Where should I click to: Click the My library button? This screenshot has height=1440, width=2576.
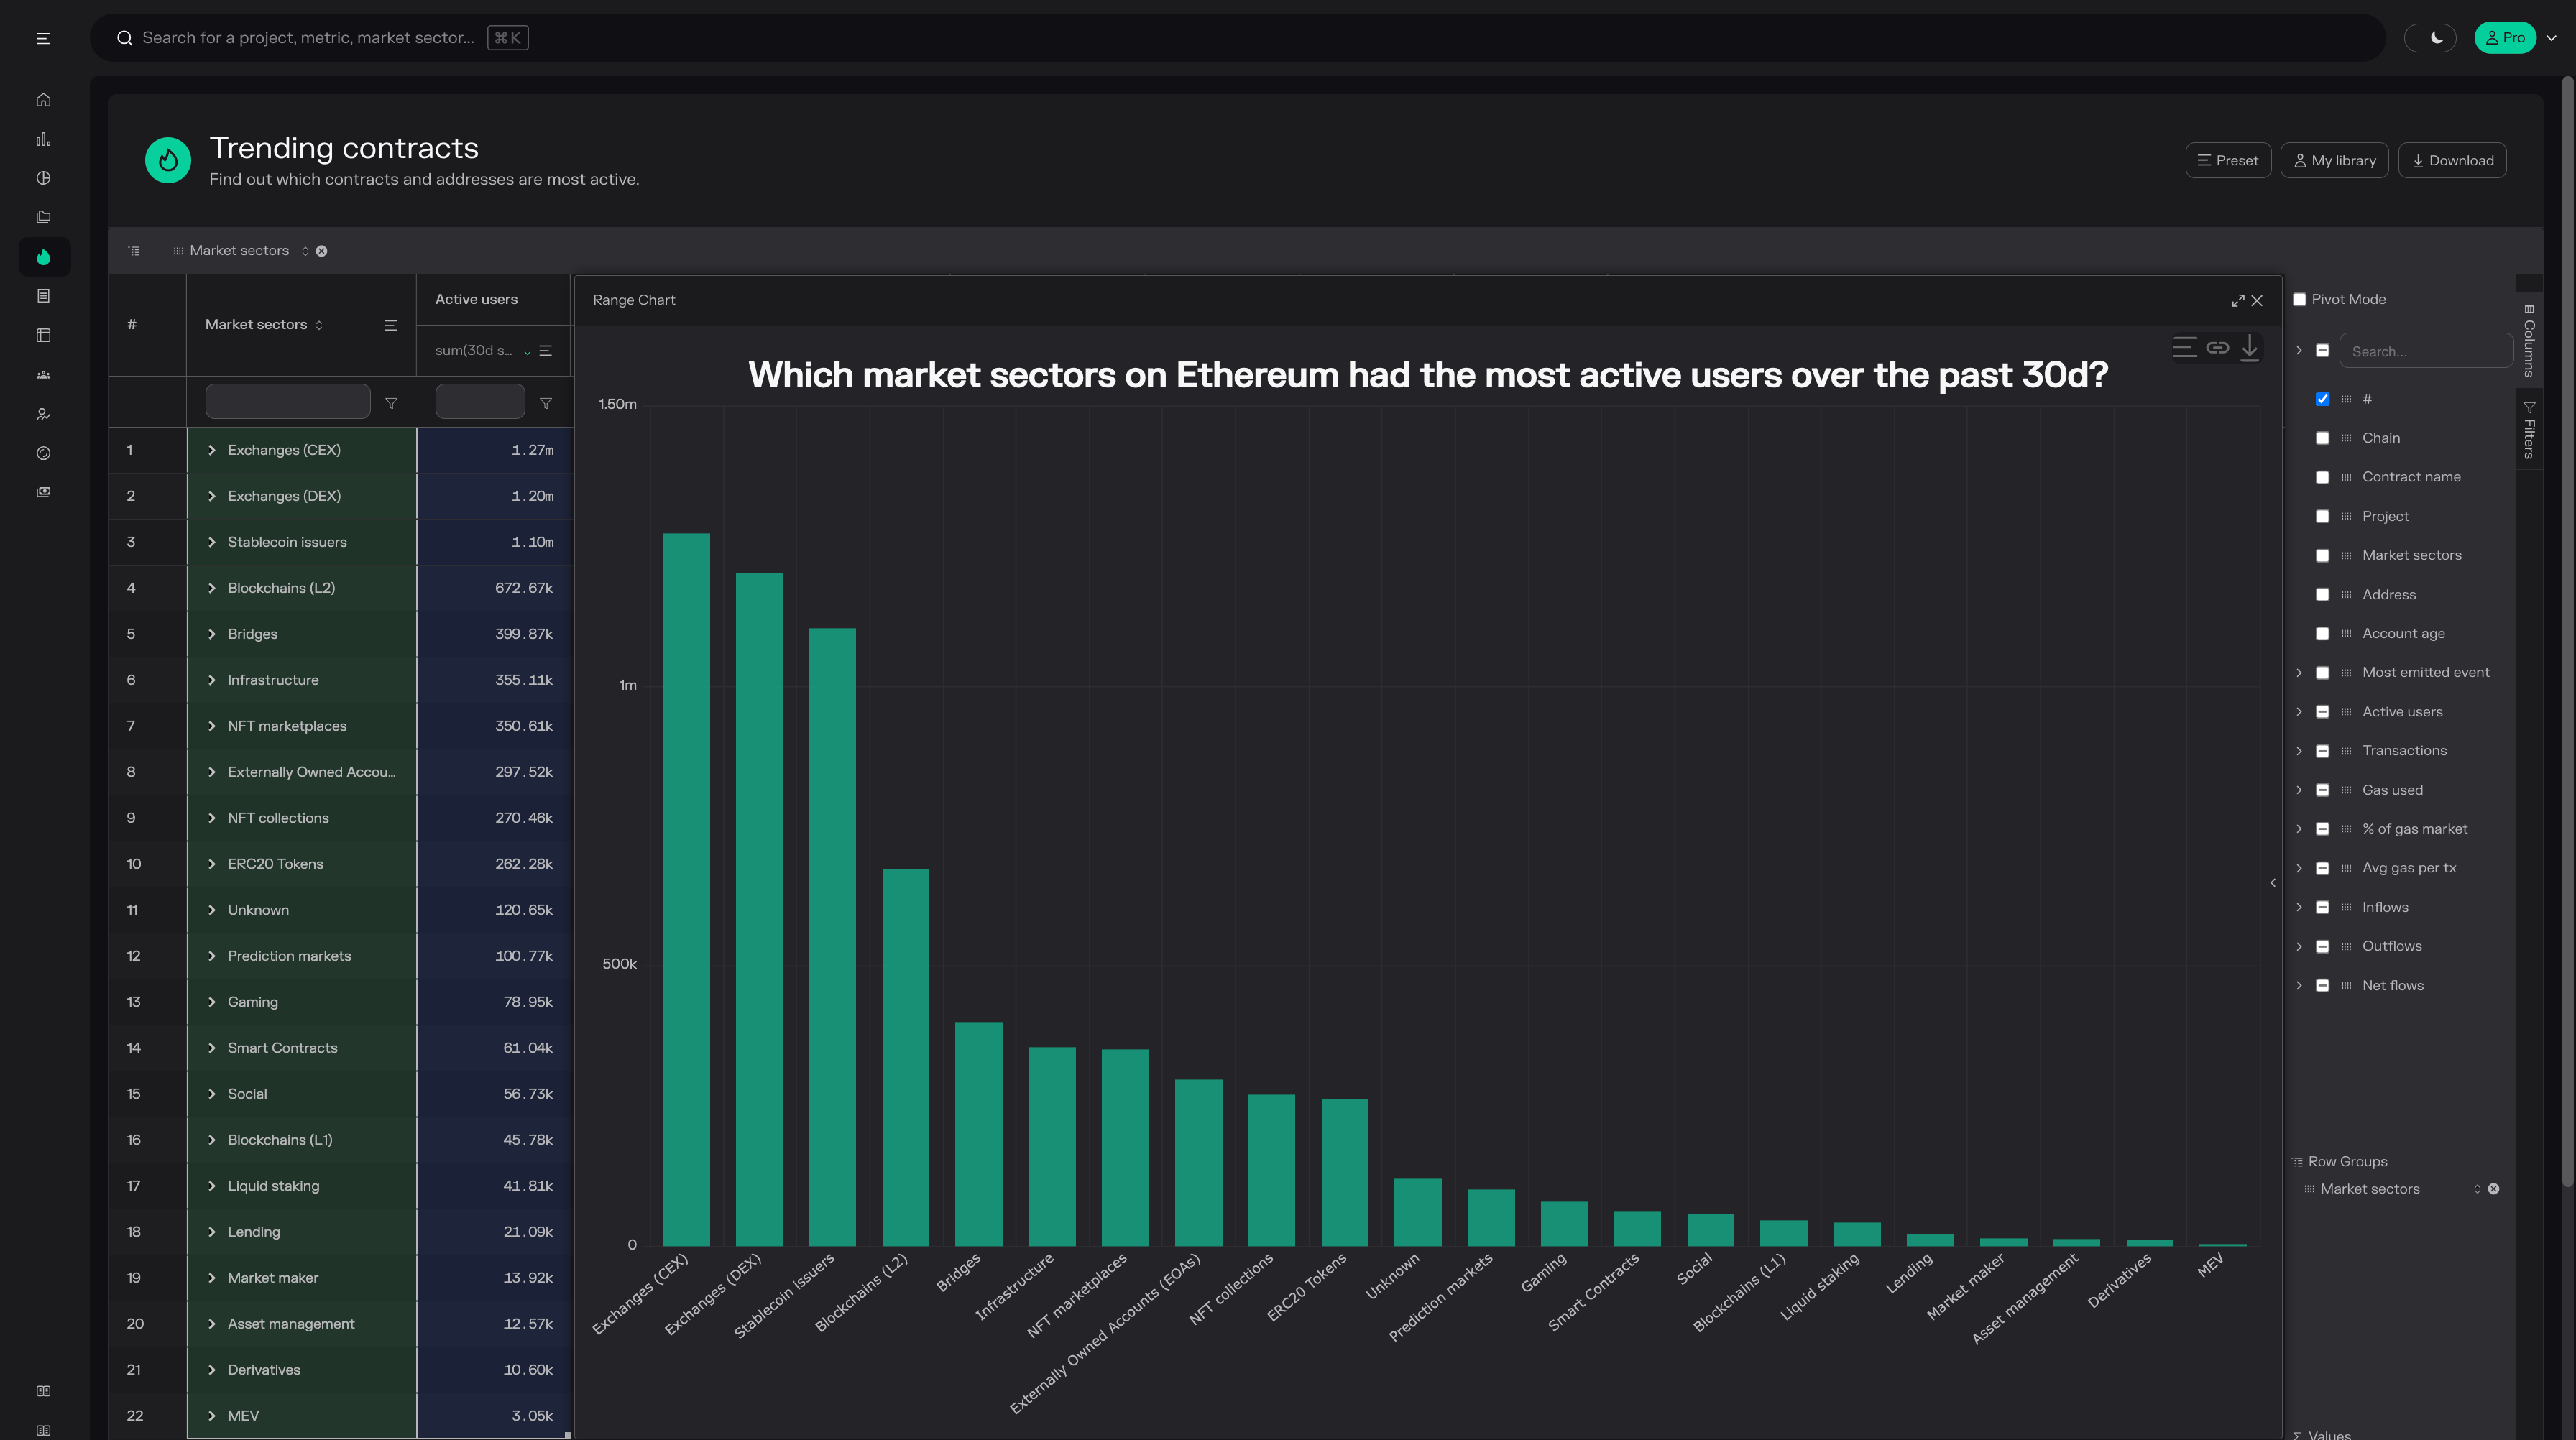(2334, 160)
